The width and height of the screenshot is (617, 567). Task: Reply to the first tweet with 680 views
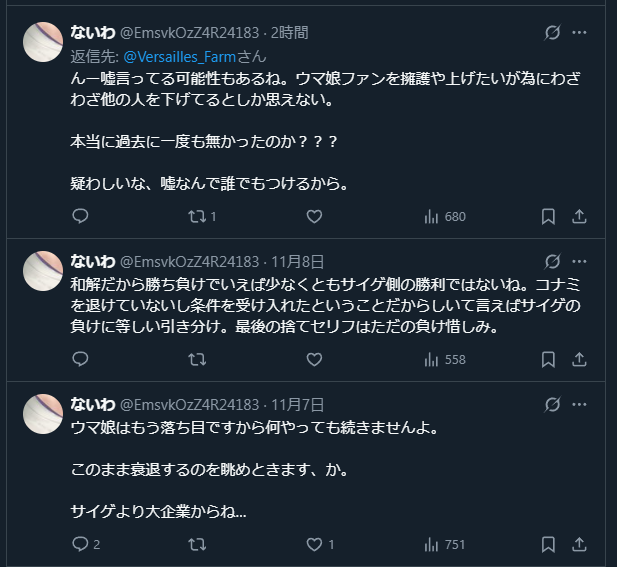81,216
